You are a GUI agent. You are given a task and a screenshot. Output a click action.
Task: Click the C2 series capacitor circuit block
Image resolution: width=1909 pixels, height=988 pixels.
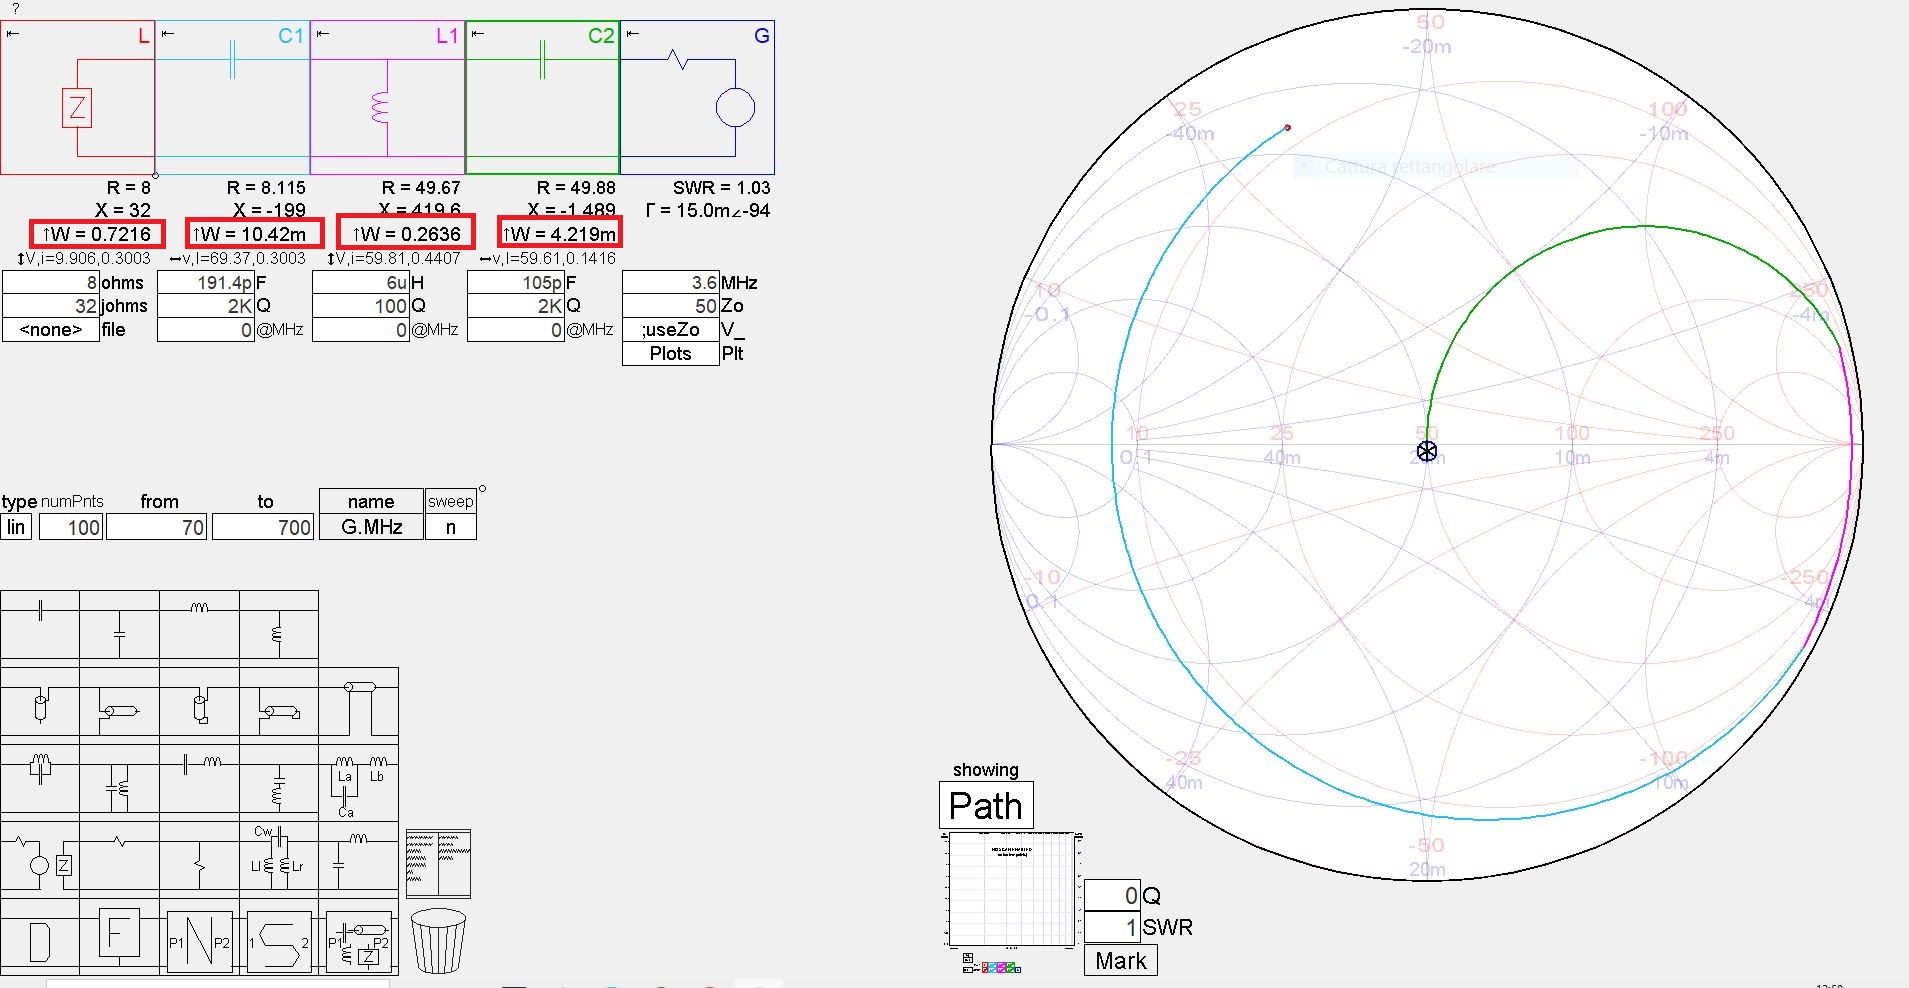tap(542, 97)
